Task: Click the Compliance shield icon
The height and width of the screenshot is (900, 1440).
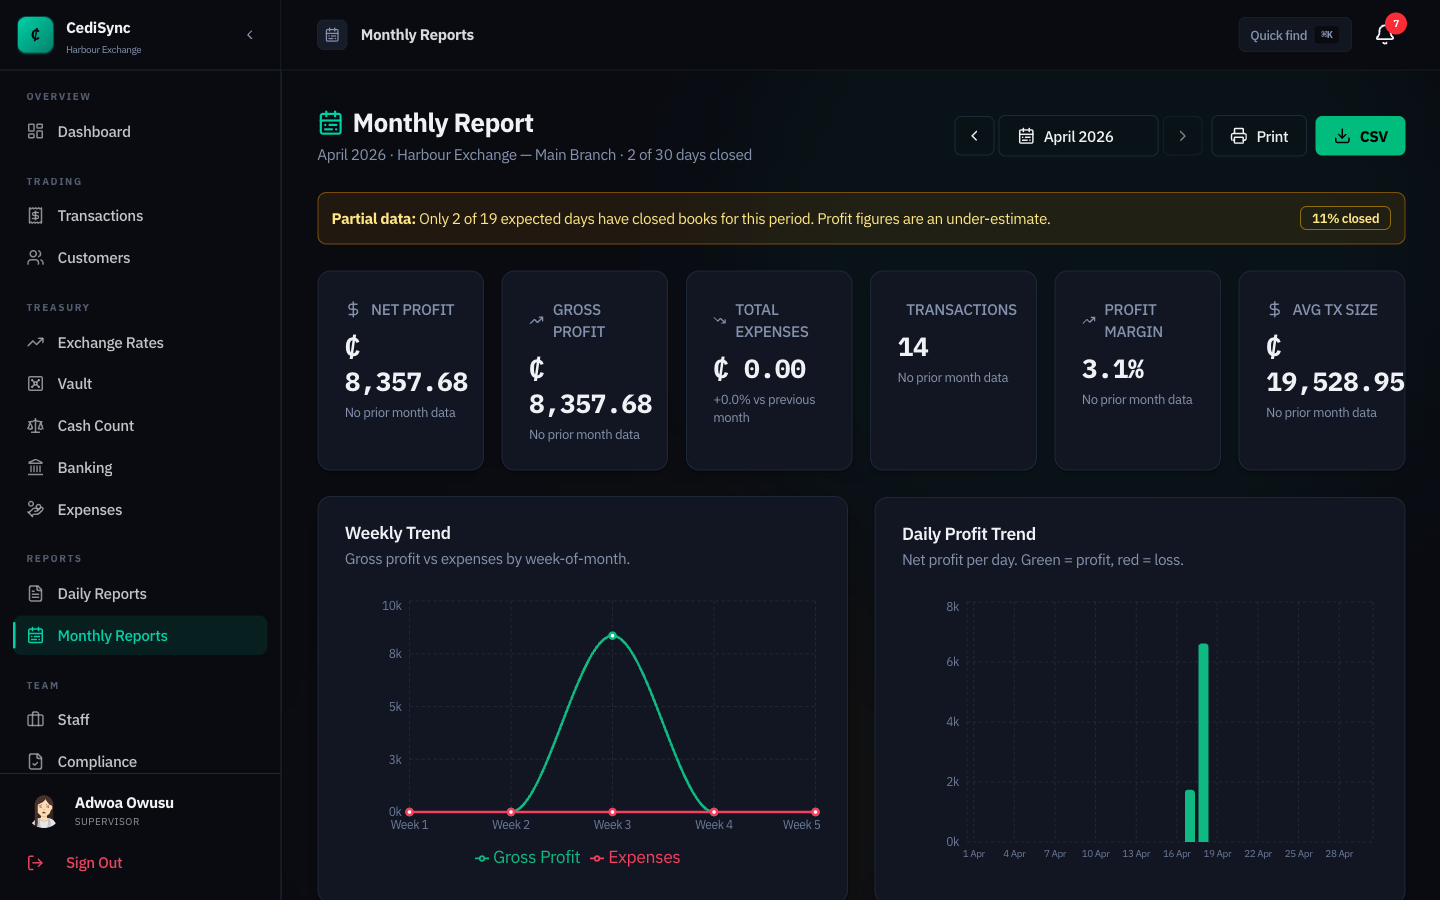Action: click(37, 761)
